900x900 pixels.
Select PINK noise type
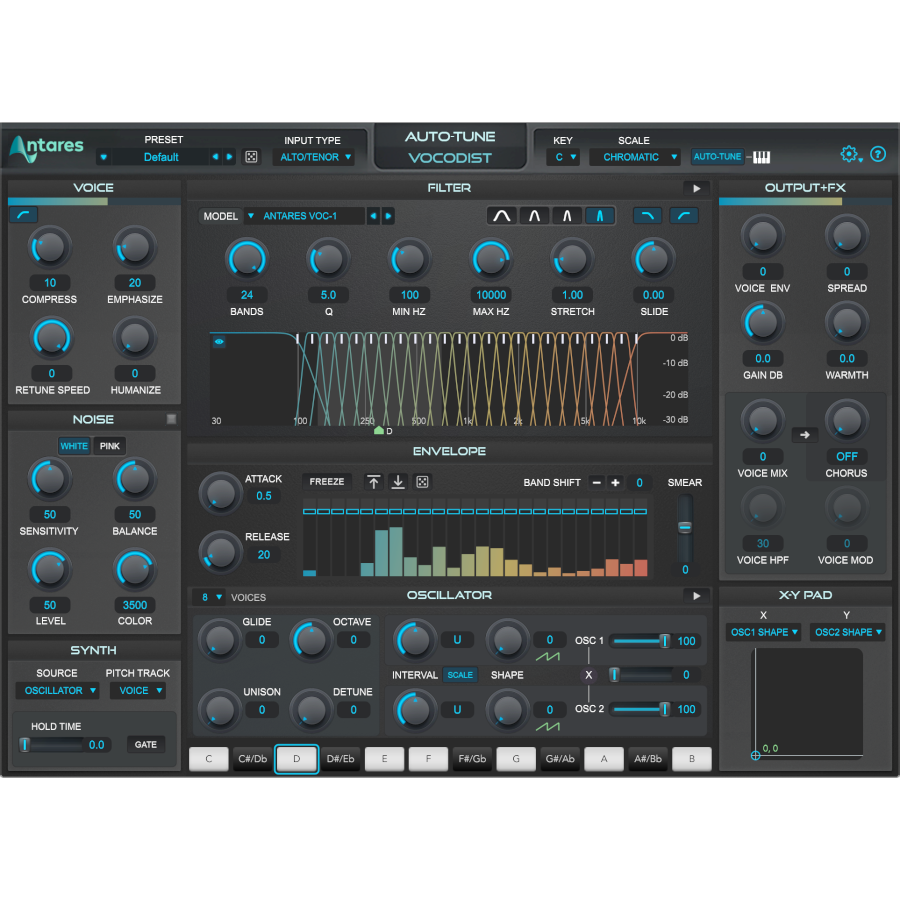pos(110,446)
